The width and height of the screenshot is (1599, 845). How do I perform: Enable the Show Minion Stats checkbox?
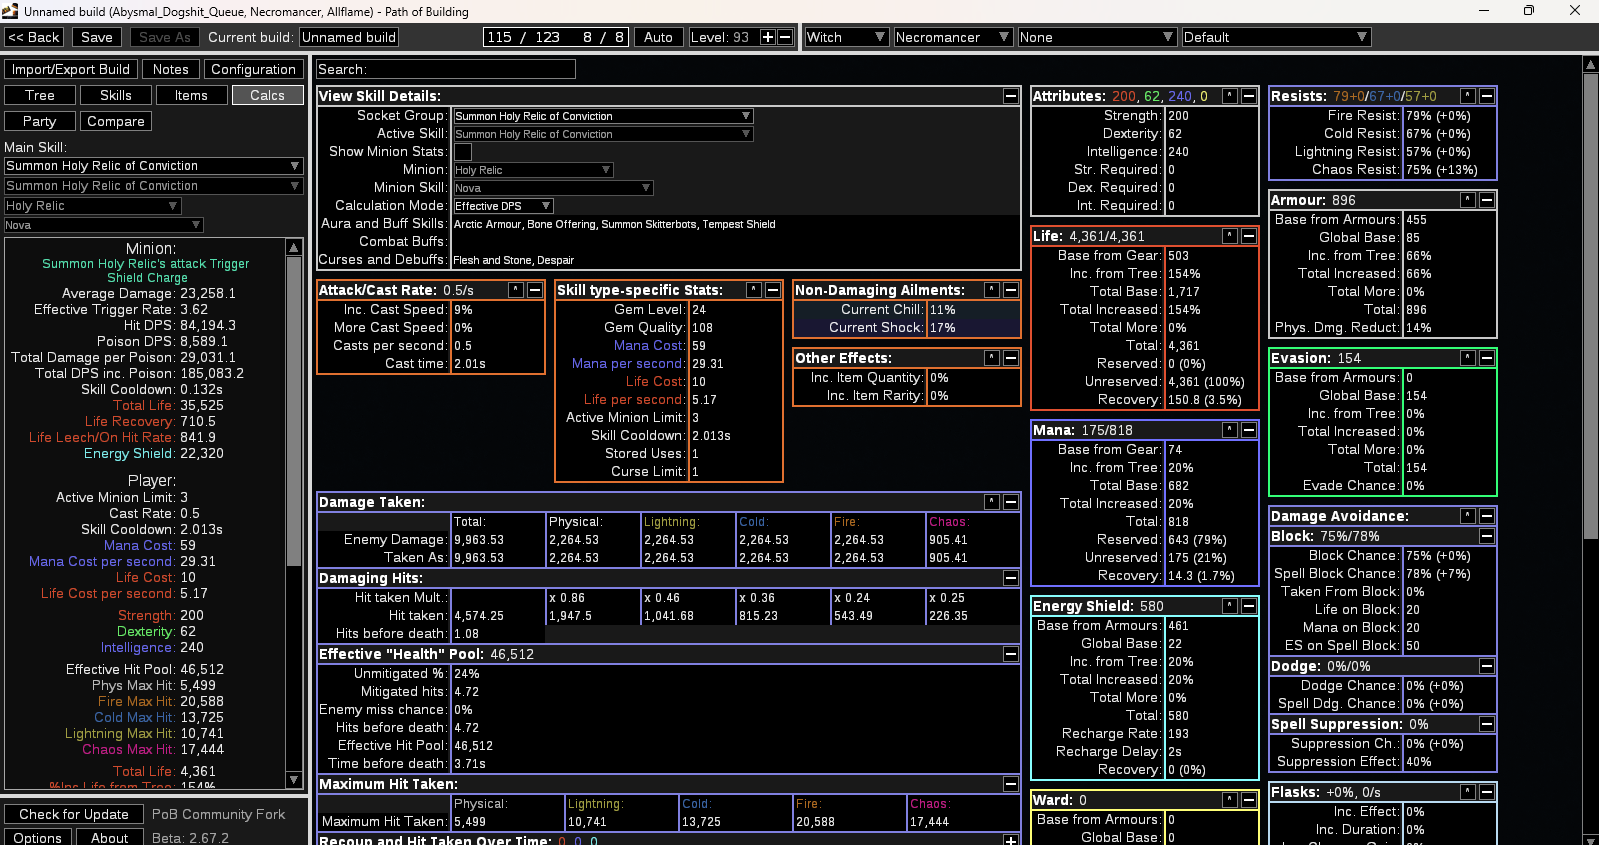point(463,152)
